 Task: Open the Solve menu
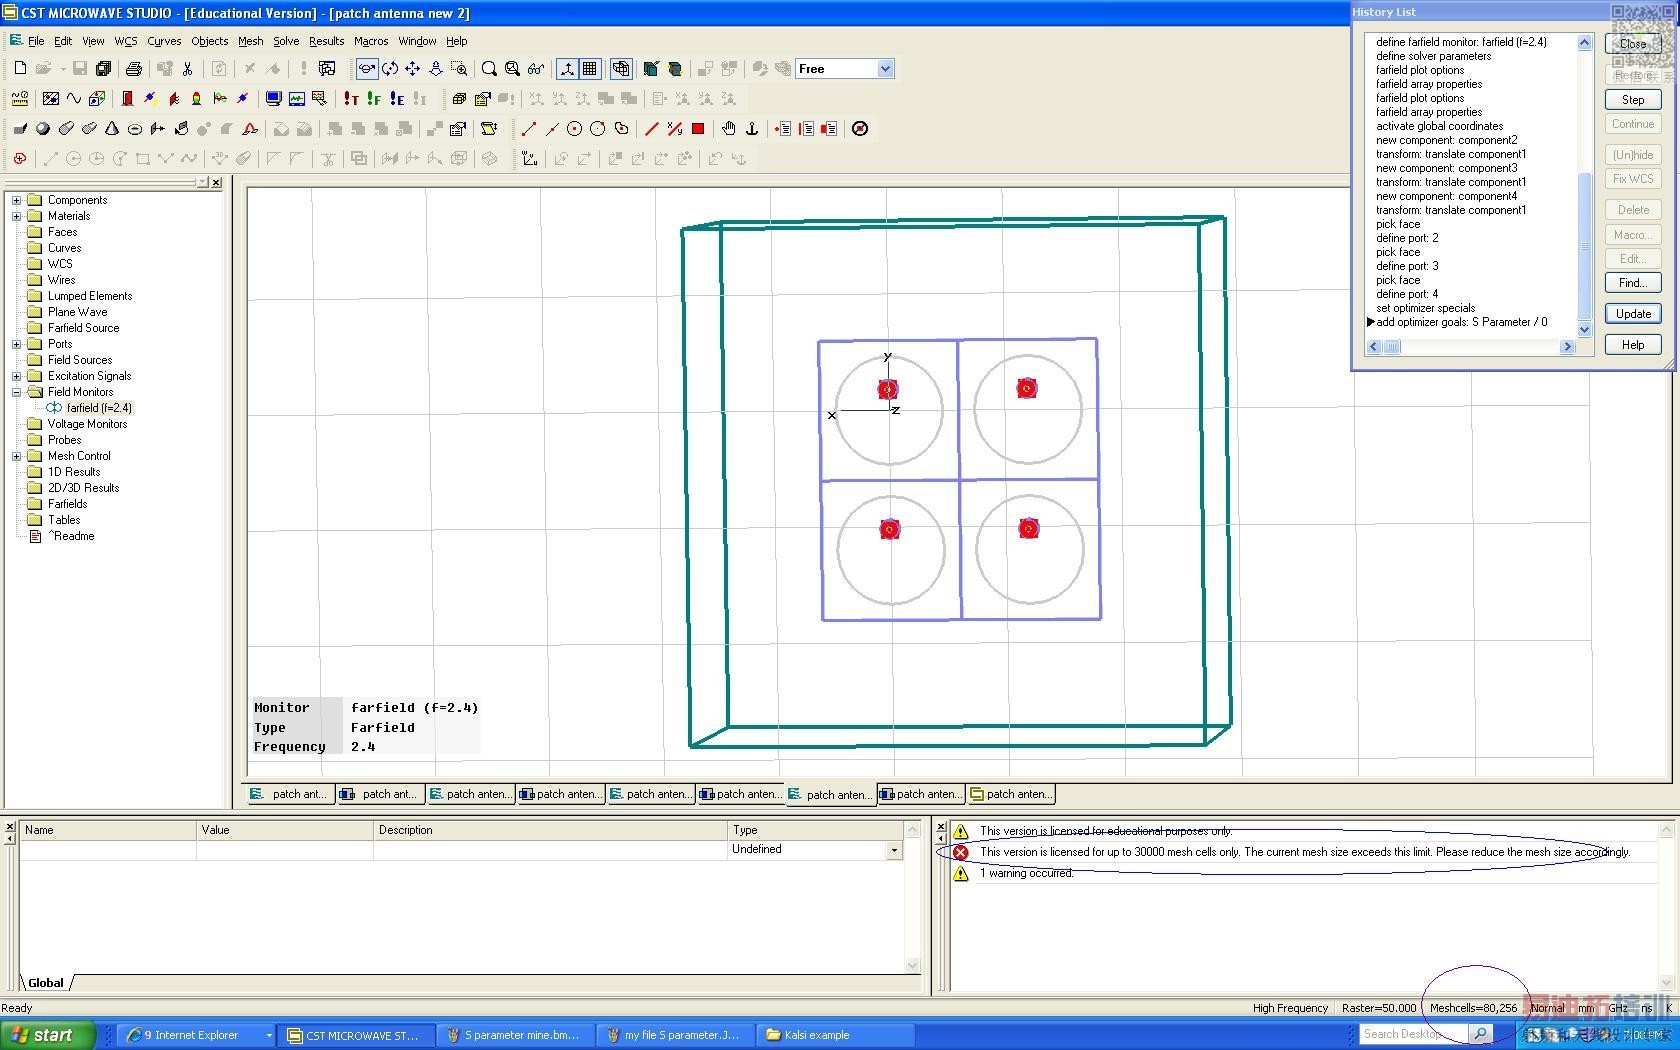(x=286, y=41)
